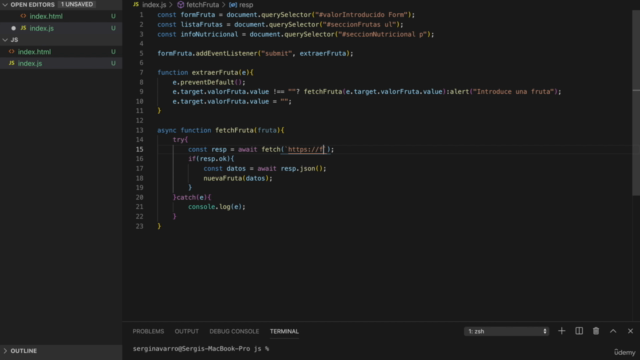
Task: Click line number 7 in the gutter
Action: pos(141,73)
